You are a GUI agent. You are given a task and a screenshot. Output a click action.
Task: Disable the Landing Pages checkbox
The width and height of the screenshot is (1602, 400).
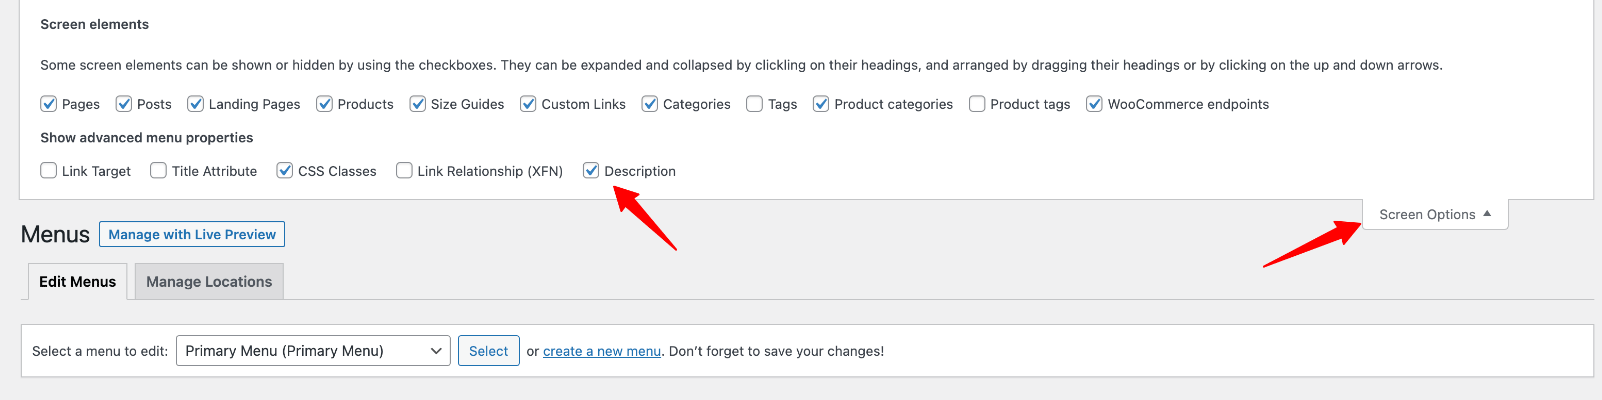click(x=196, y=104)
